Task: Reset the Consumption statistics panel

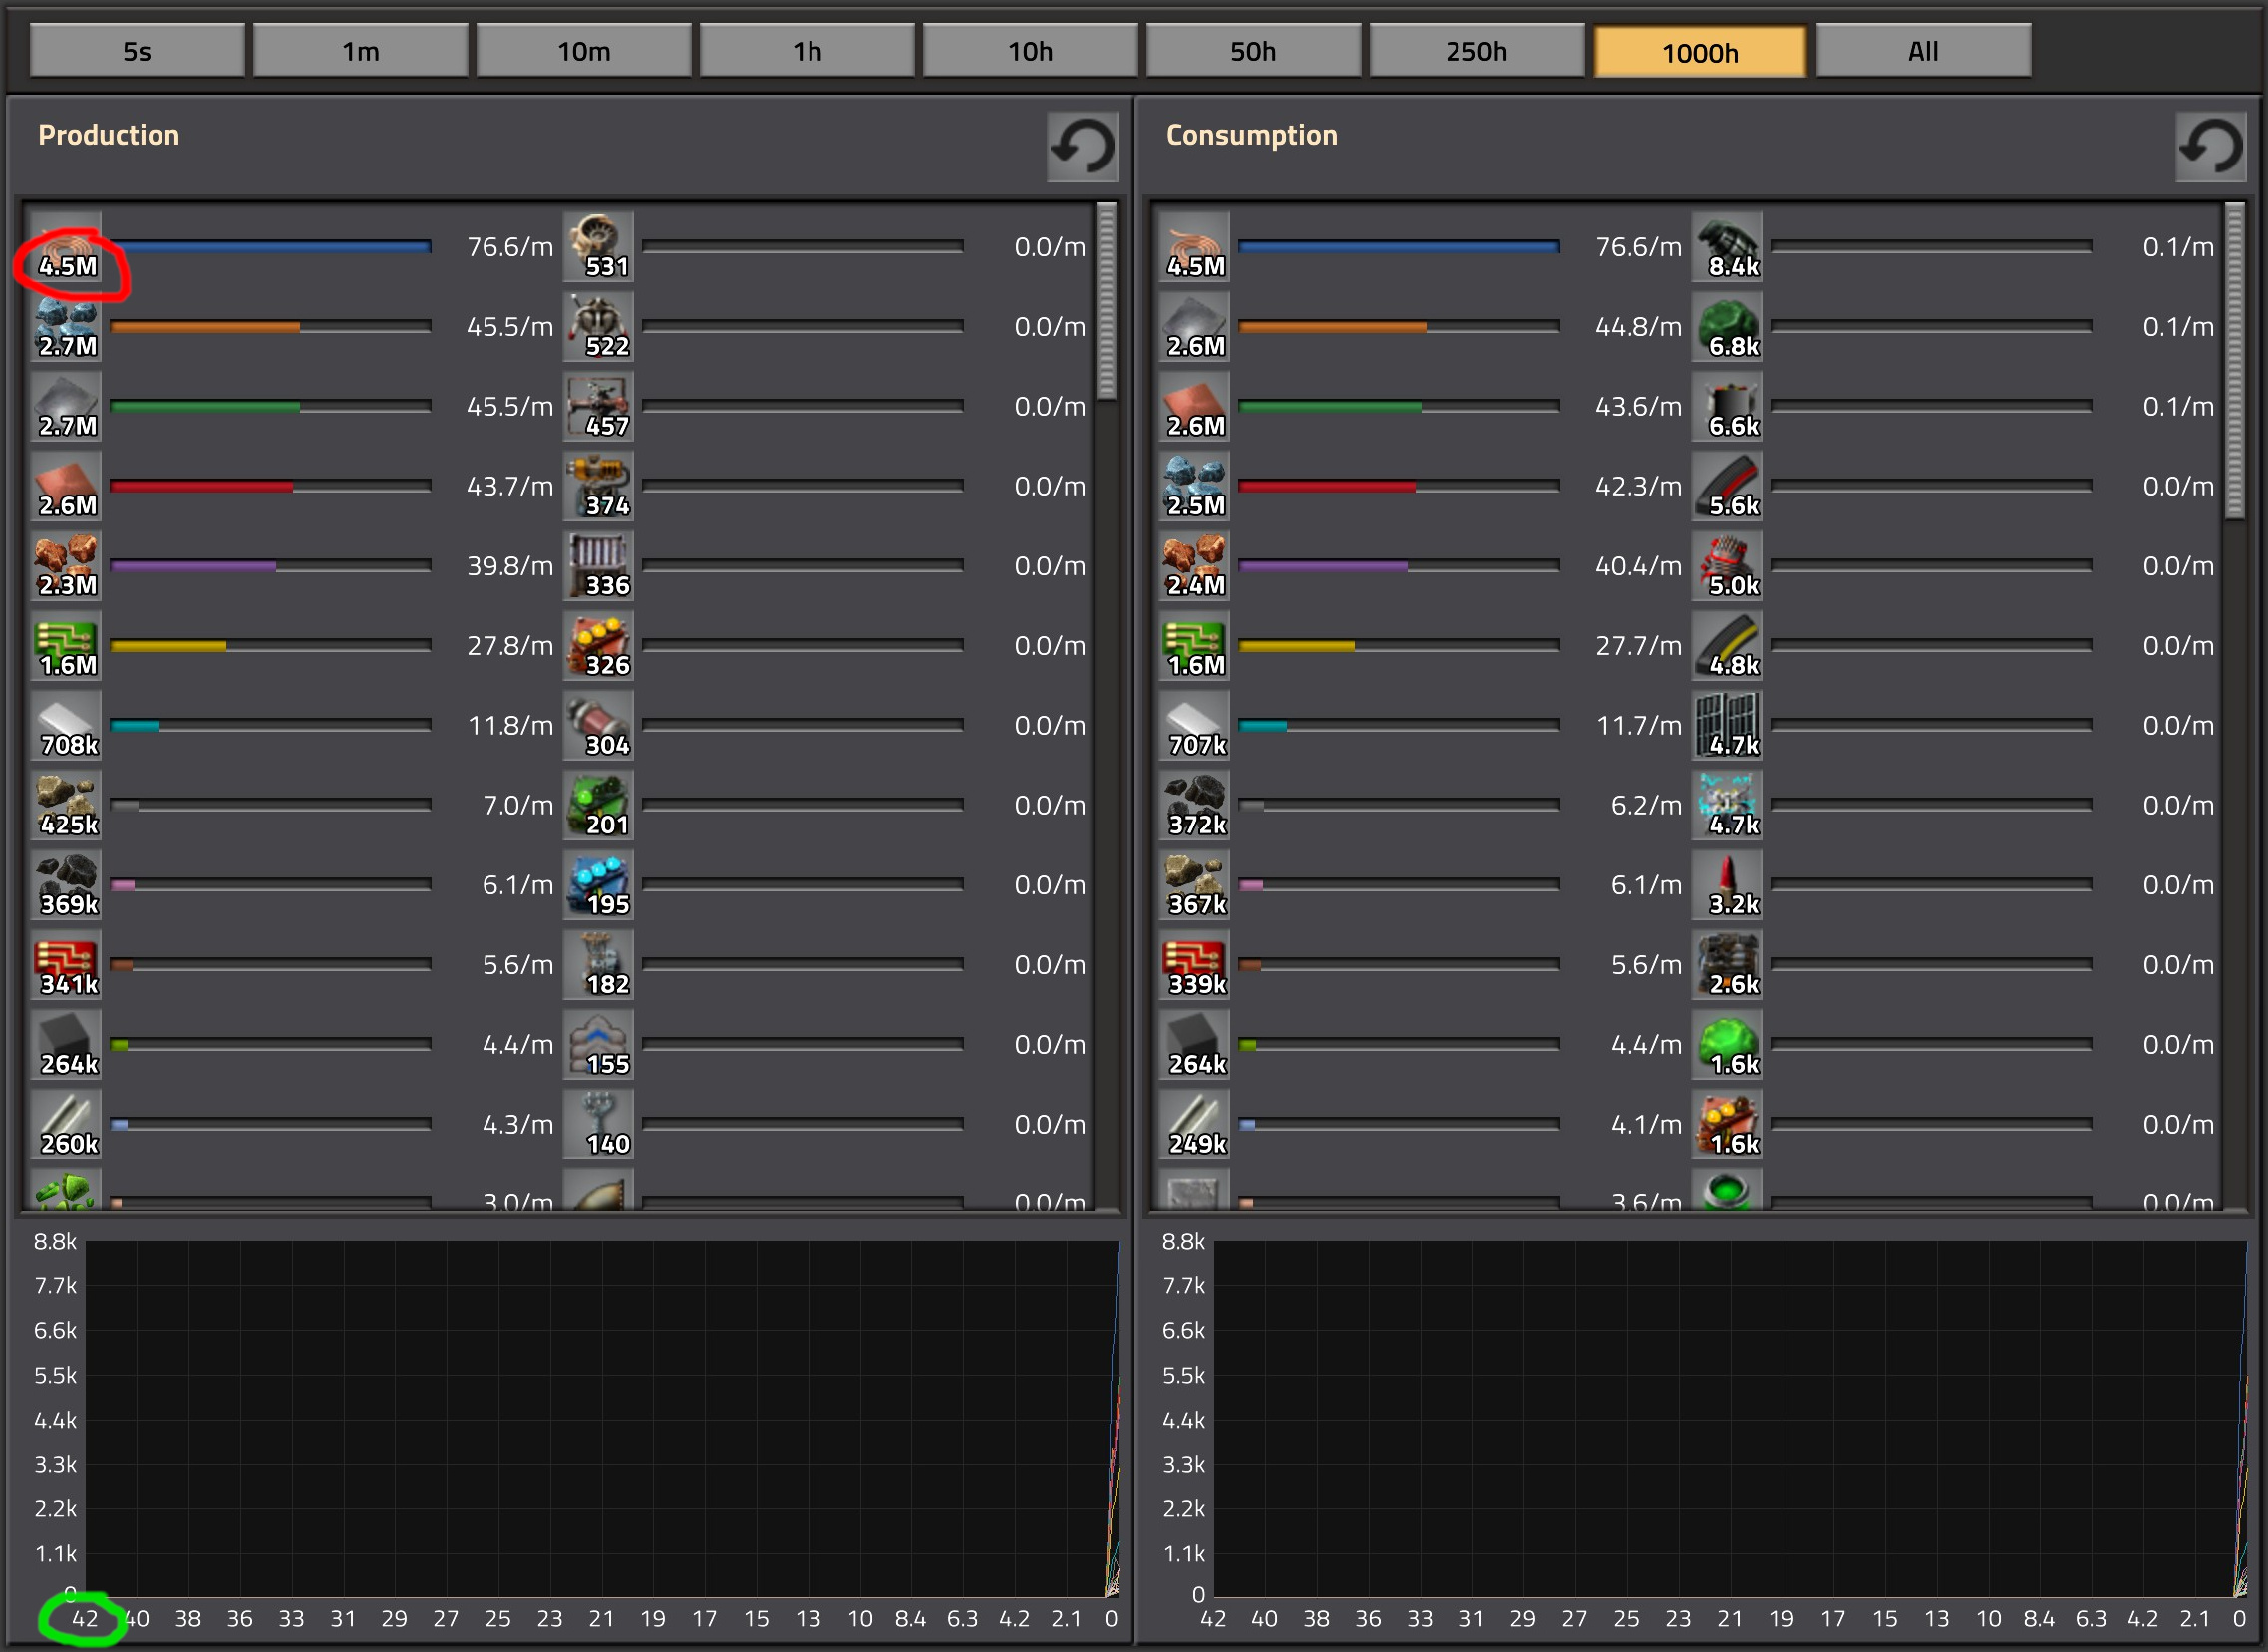Action: pos(2211,147)
